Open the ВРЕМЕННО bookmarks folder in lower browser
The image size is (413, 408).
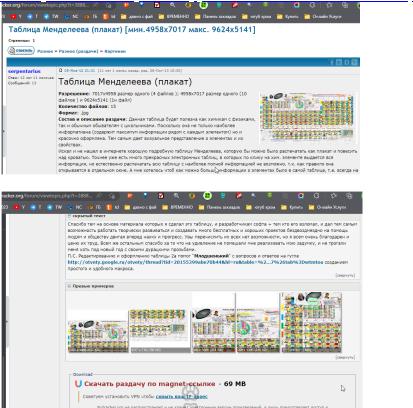[178, 207]
